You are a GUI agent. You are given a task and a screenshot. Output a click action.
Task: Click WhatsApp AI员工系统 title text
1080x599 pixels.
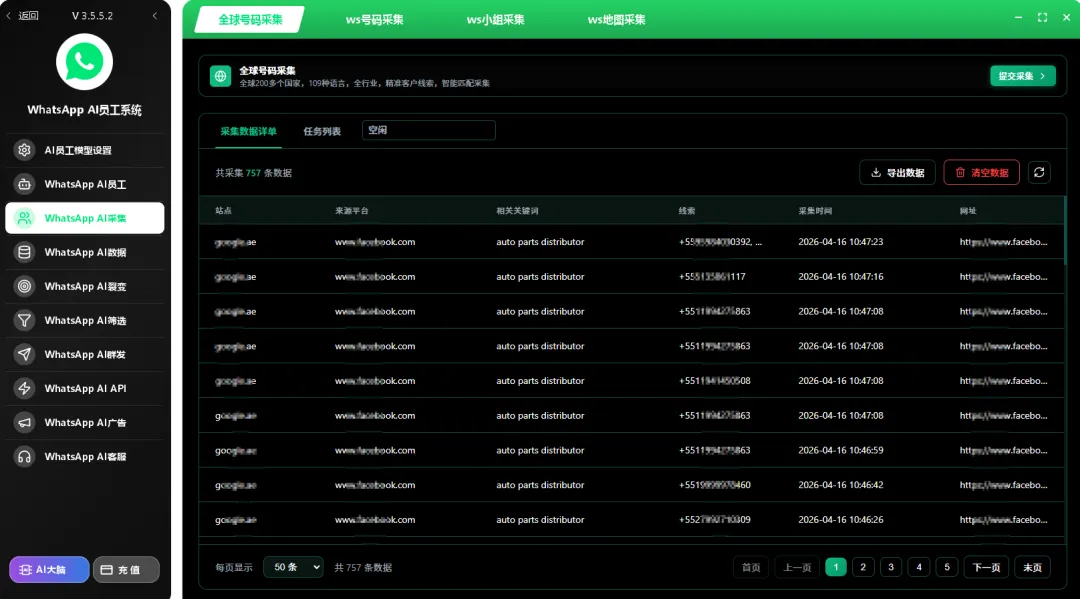click(x=85, y=110)
